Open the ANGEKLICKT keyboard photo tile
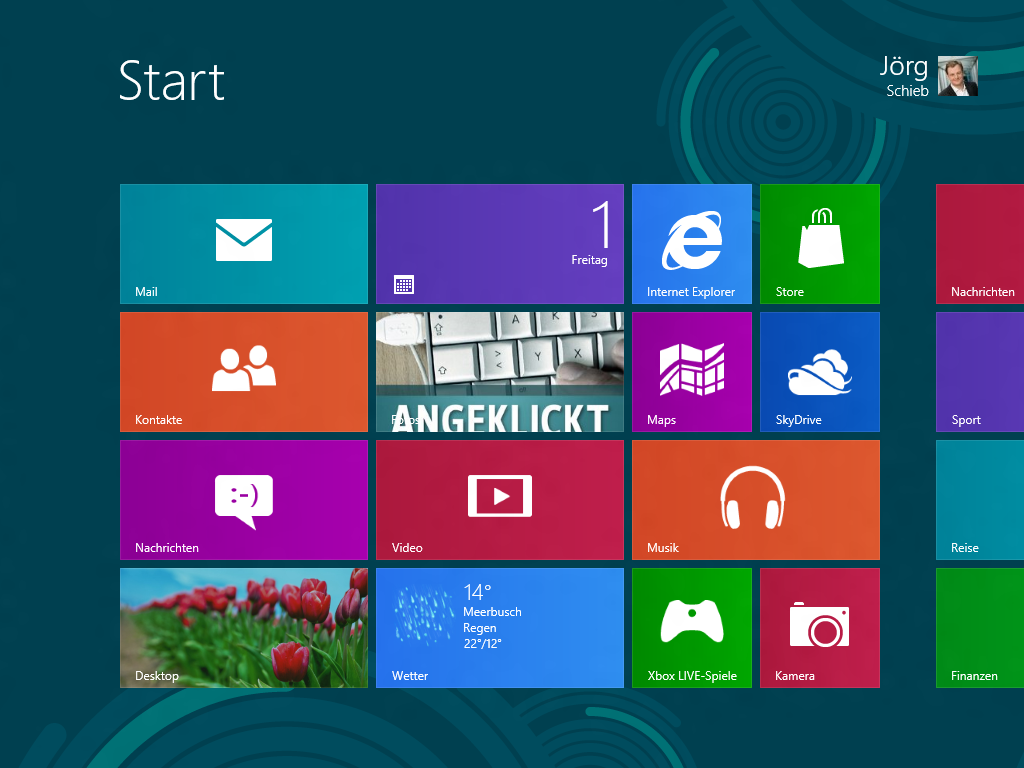 click(500, 372)
